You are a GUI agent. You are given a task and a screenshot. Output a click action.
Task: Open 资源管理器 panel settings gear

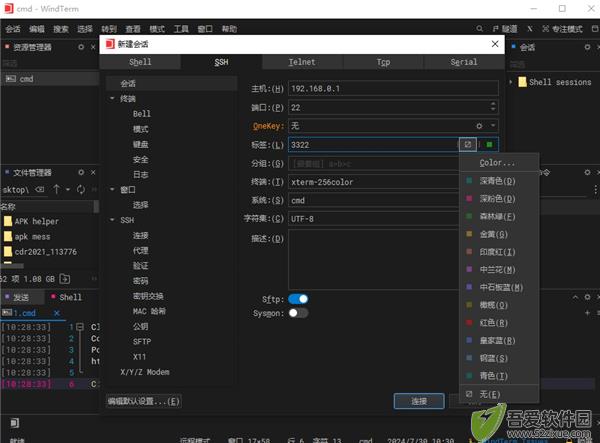coord(81,47)
